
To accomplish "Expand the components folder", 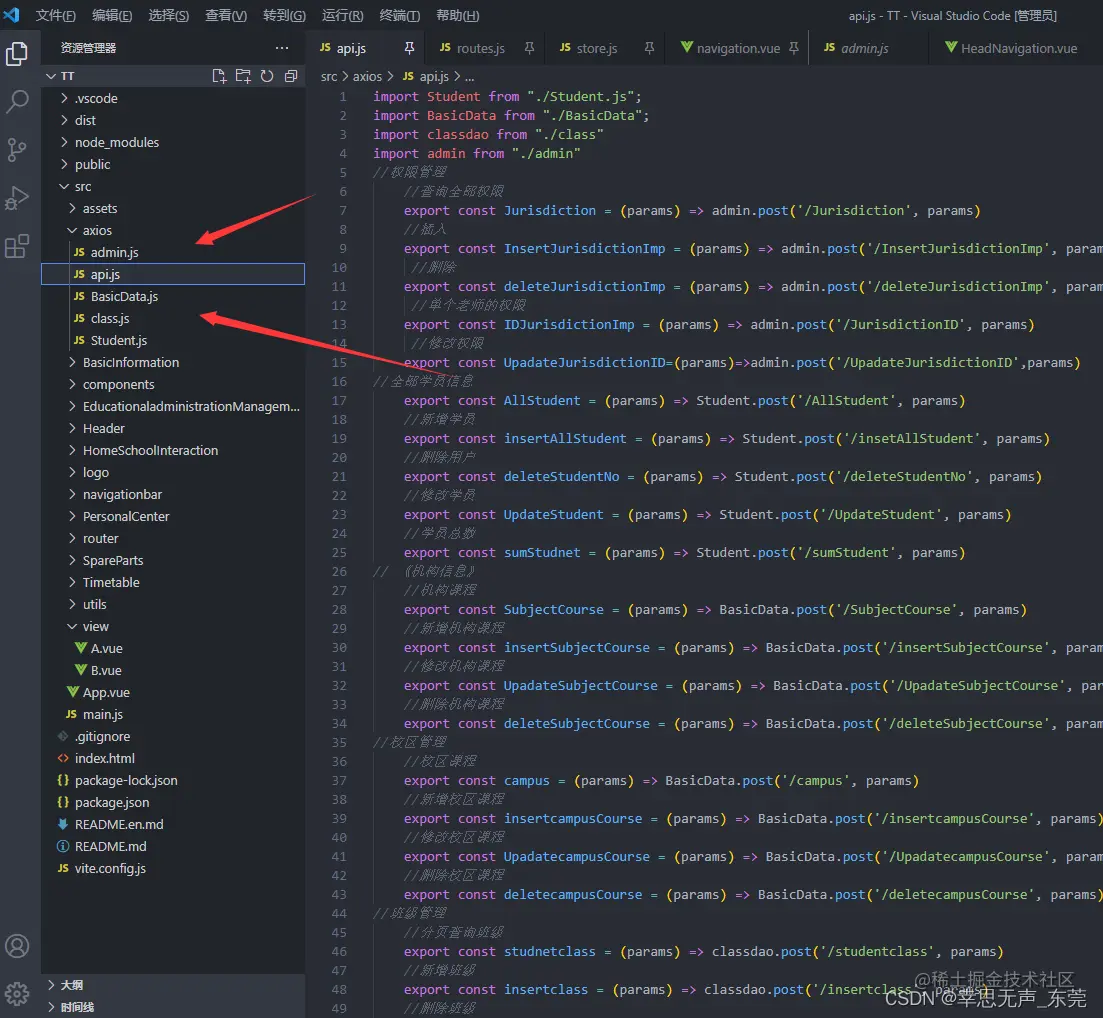I will point(173,384).
